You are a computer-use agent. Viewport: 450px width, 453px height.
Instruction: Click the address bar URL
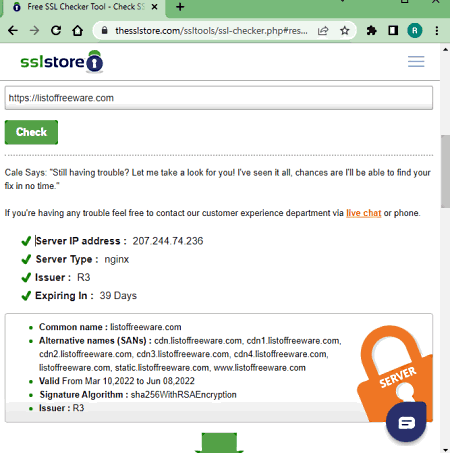[x=211, y=31]
